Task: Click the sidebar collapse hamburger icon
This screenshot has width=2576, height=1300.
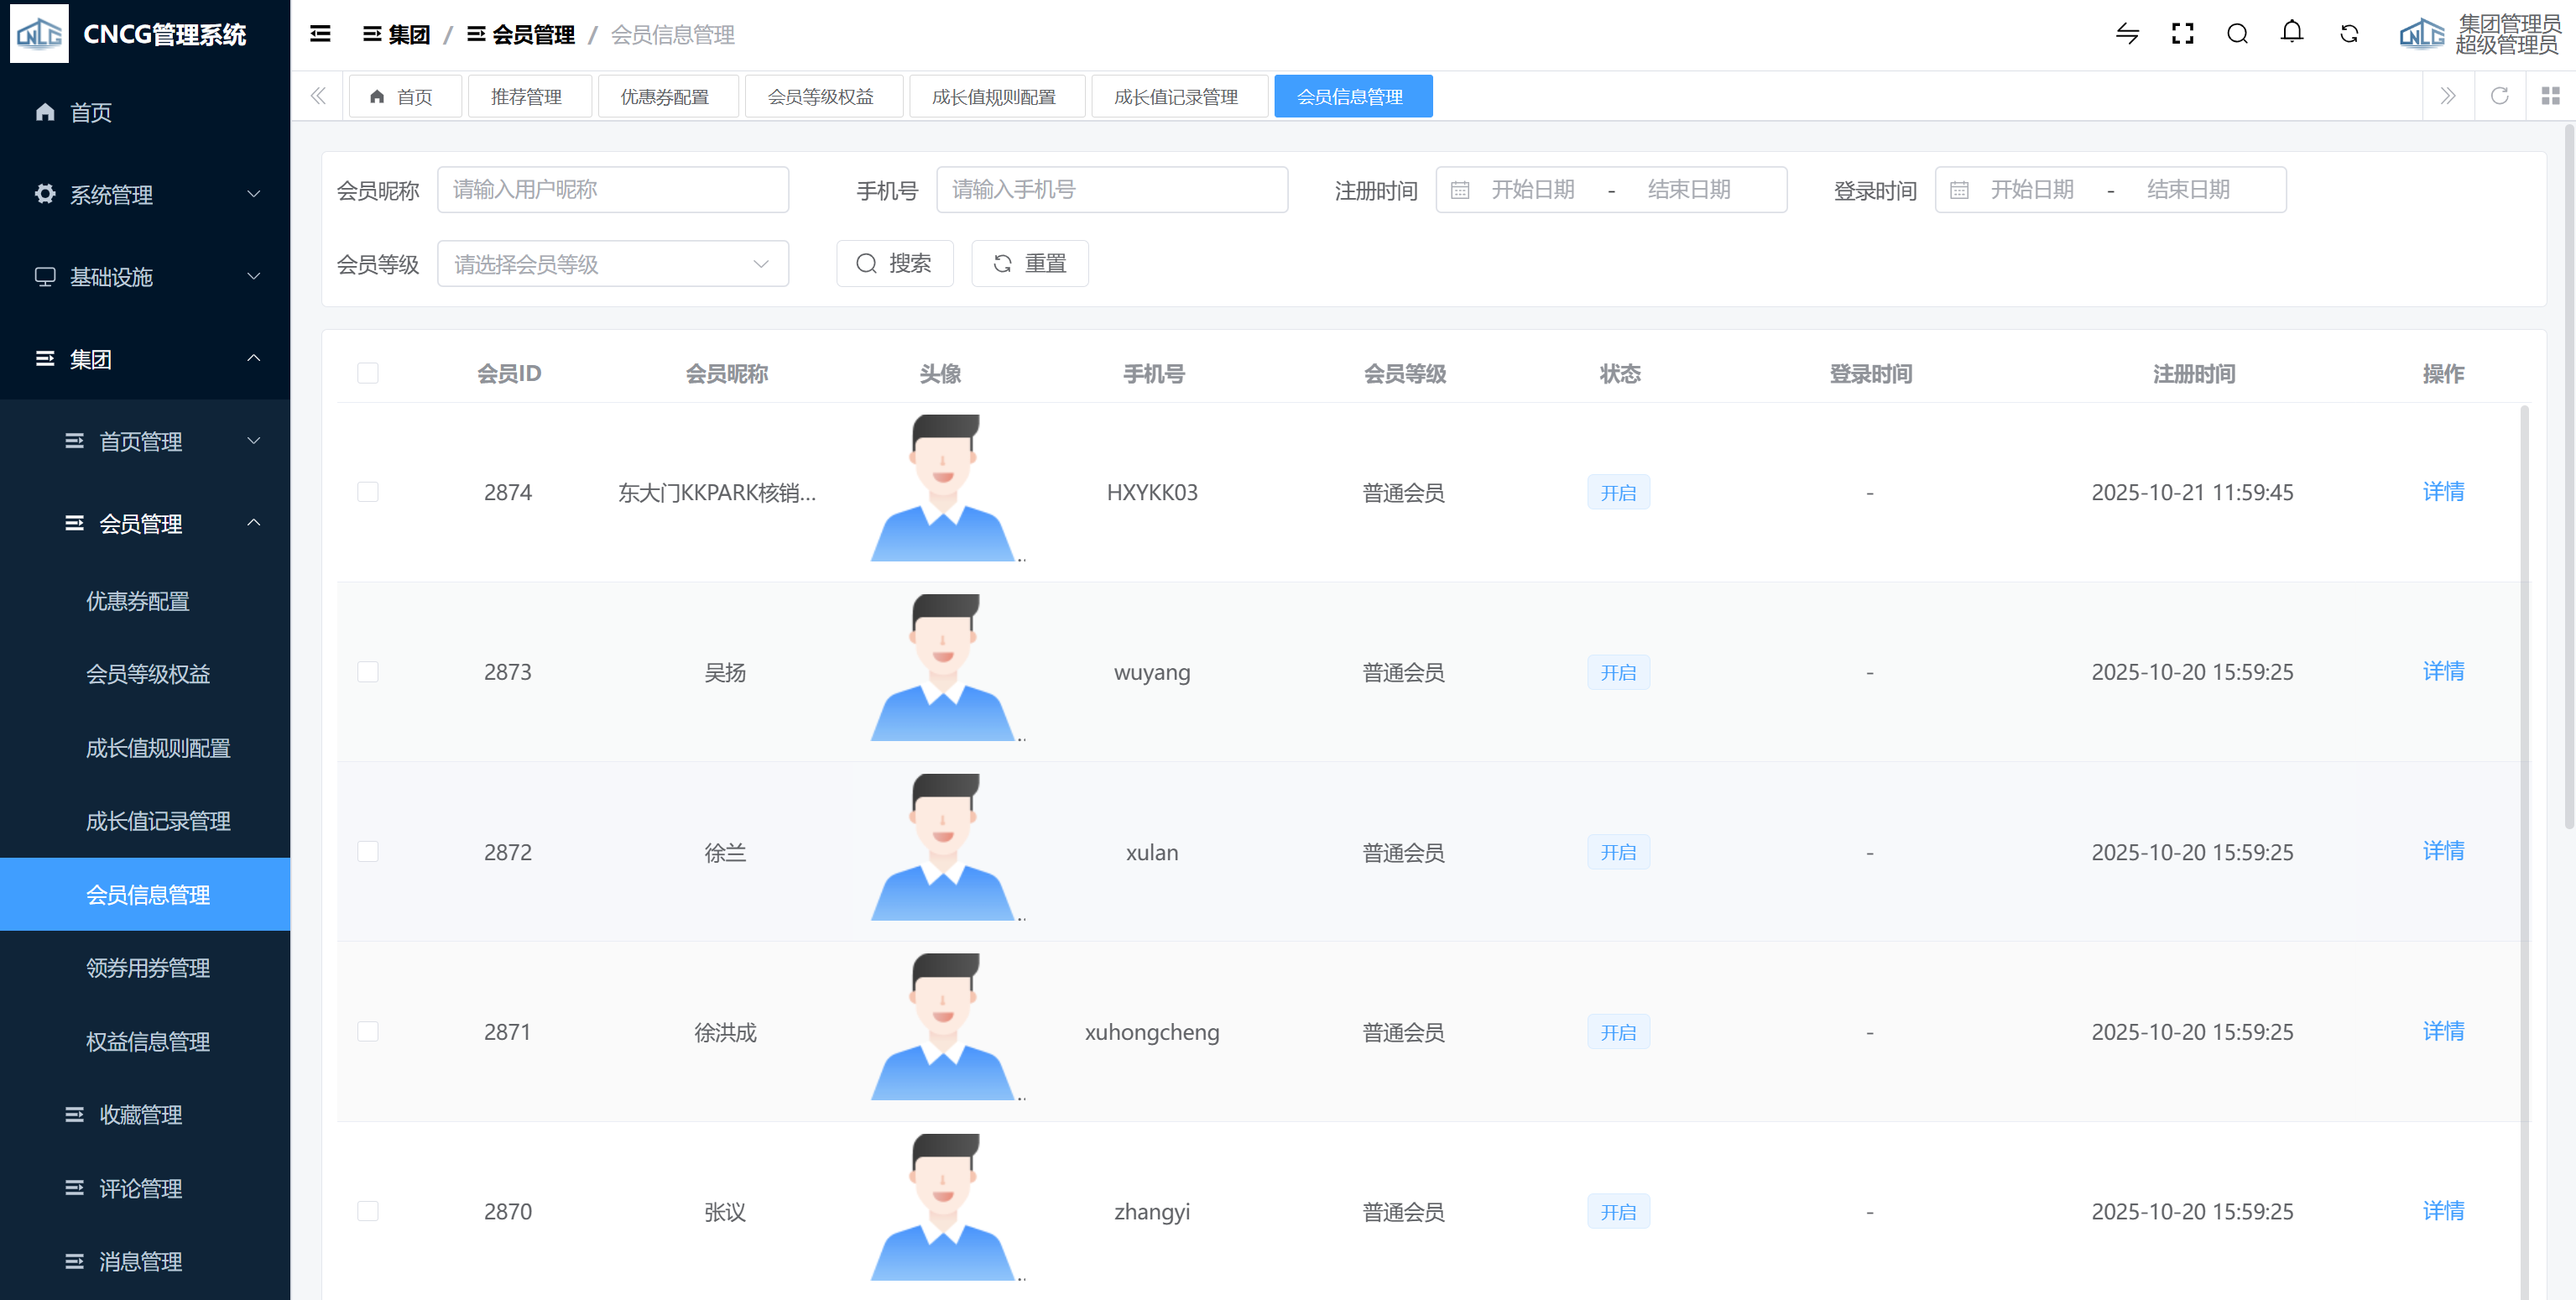Action: (x=320, y=34)
